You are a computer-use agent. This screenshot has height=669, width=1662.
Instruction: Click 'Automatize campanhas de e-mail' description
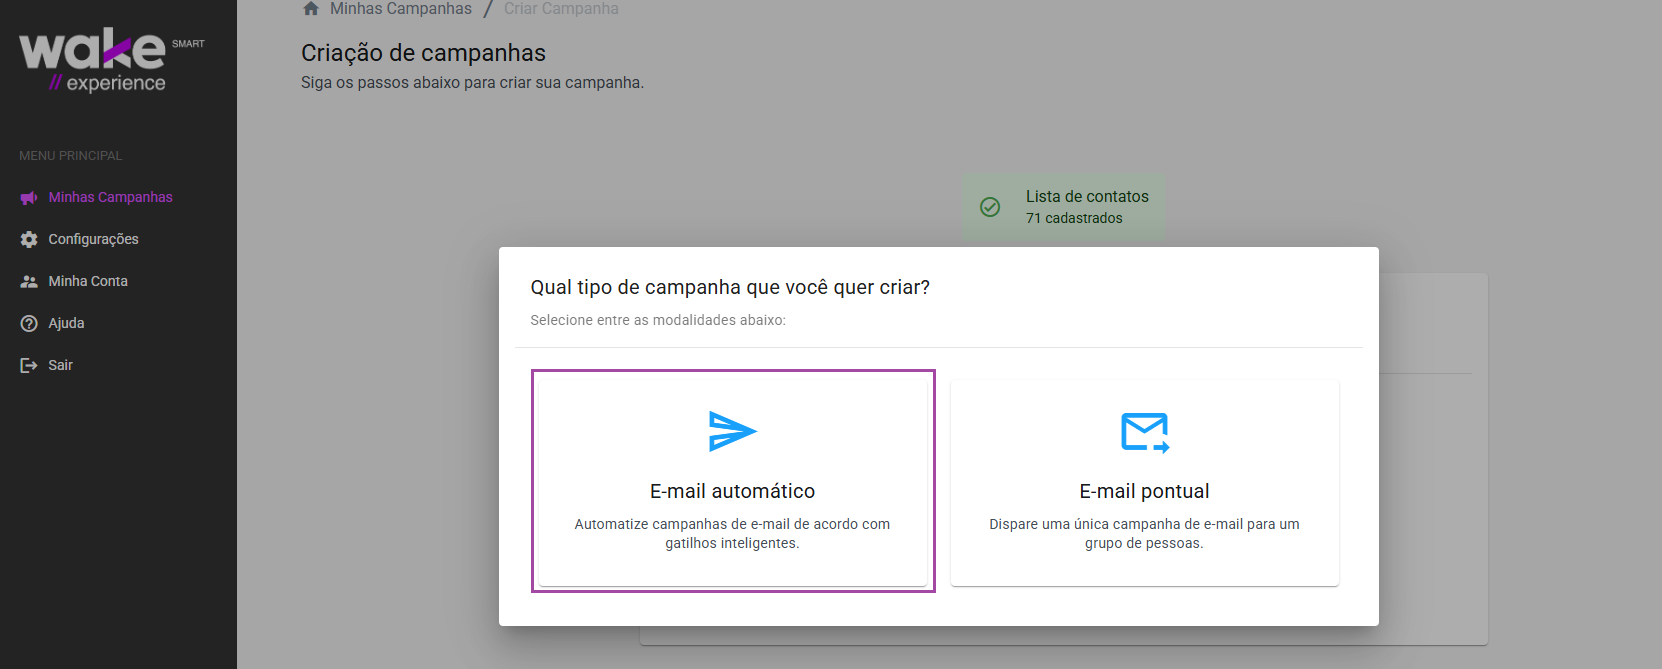(x=732, y=534)
